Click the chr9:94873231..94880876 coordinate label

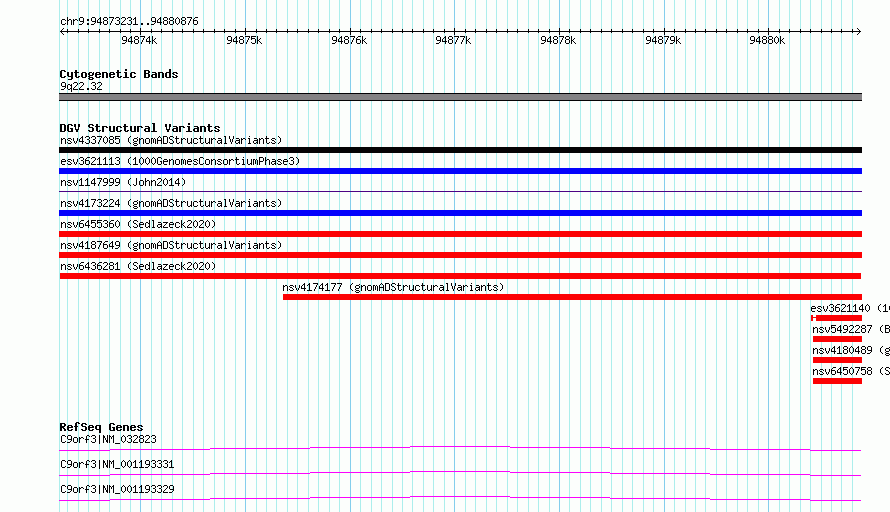(x=129, y=22)
